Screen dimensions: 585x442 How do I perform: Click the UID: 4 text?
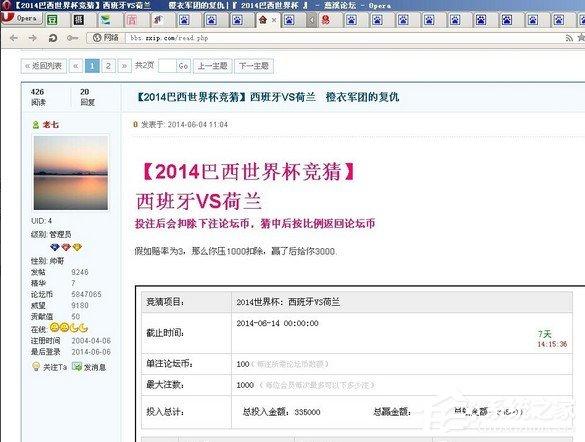click(41, 221)
